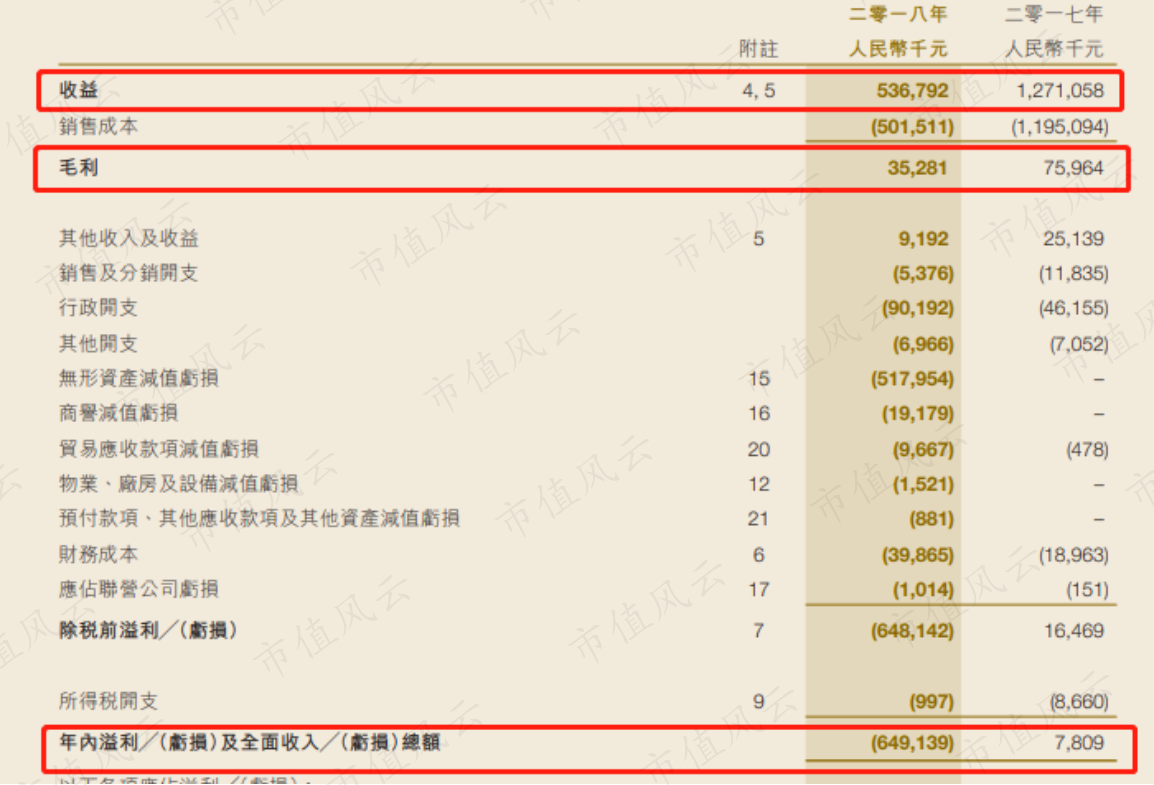Click note number 12
This screenshot has height=785, width=1154.
tap(759, 484)
